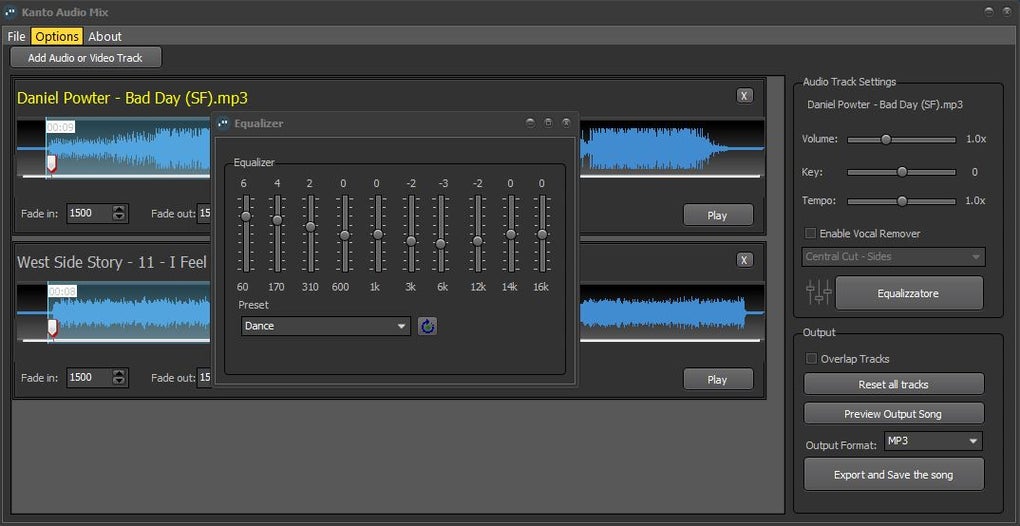The width and height of the screenshot is (1020, 526).
Task: Open the About menu
Action: [105, 36]
